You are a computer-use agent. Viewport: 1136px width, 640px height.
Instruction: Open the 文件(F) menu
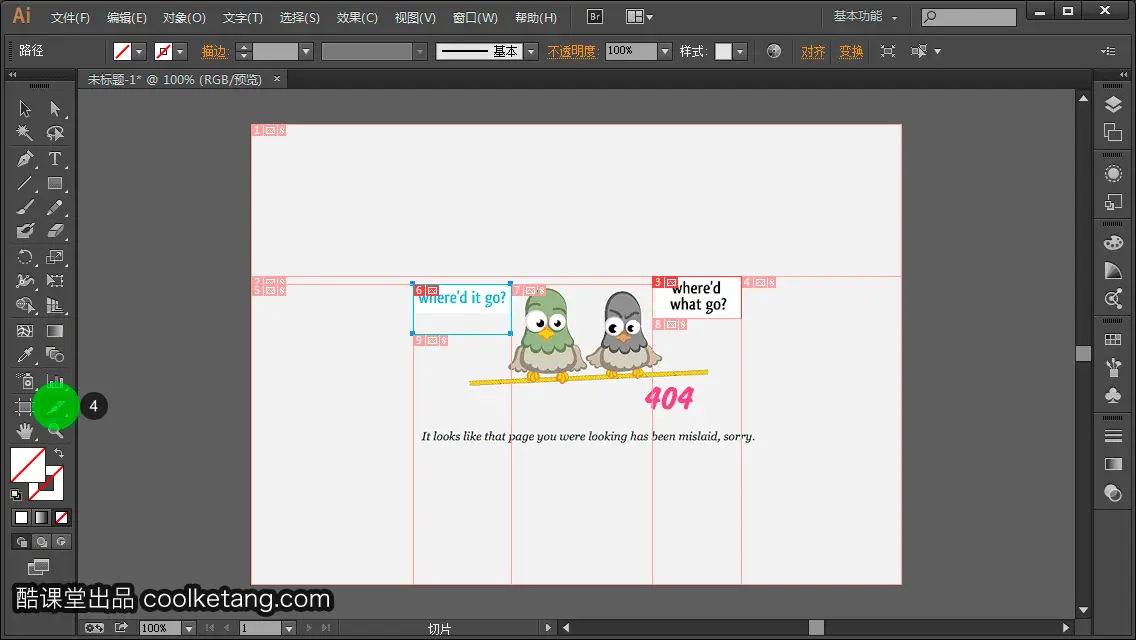pyautogui.click(x=70, y=17)
